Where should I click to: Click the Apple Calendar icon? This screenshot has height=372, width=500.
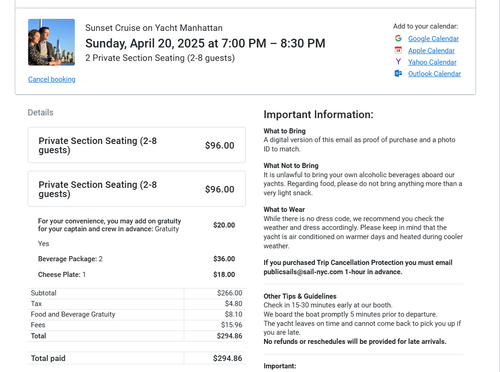[398, 50]
